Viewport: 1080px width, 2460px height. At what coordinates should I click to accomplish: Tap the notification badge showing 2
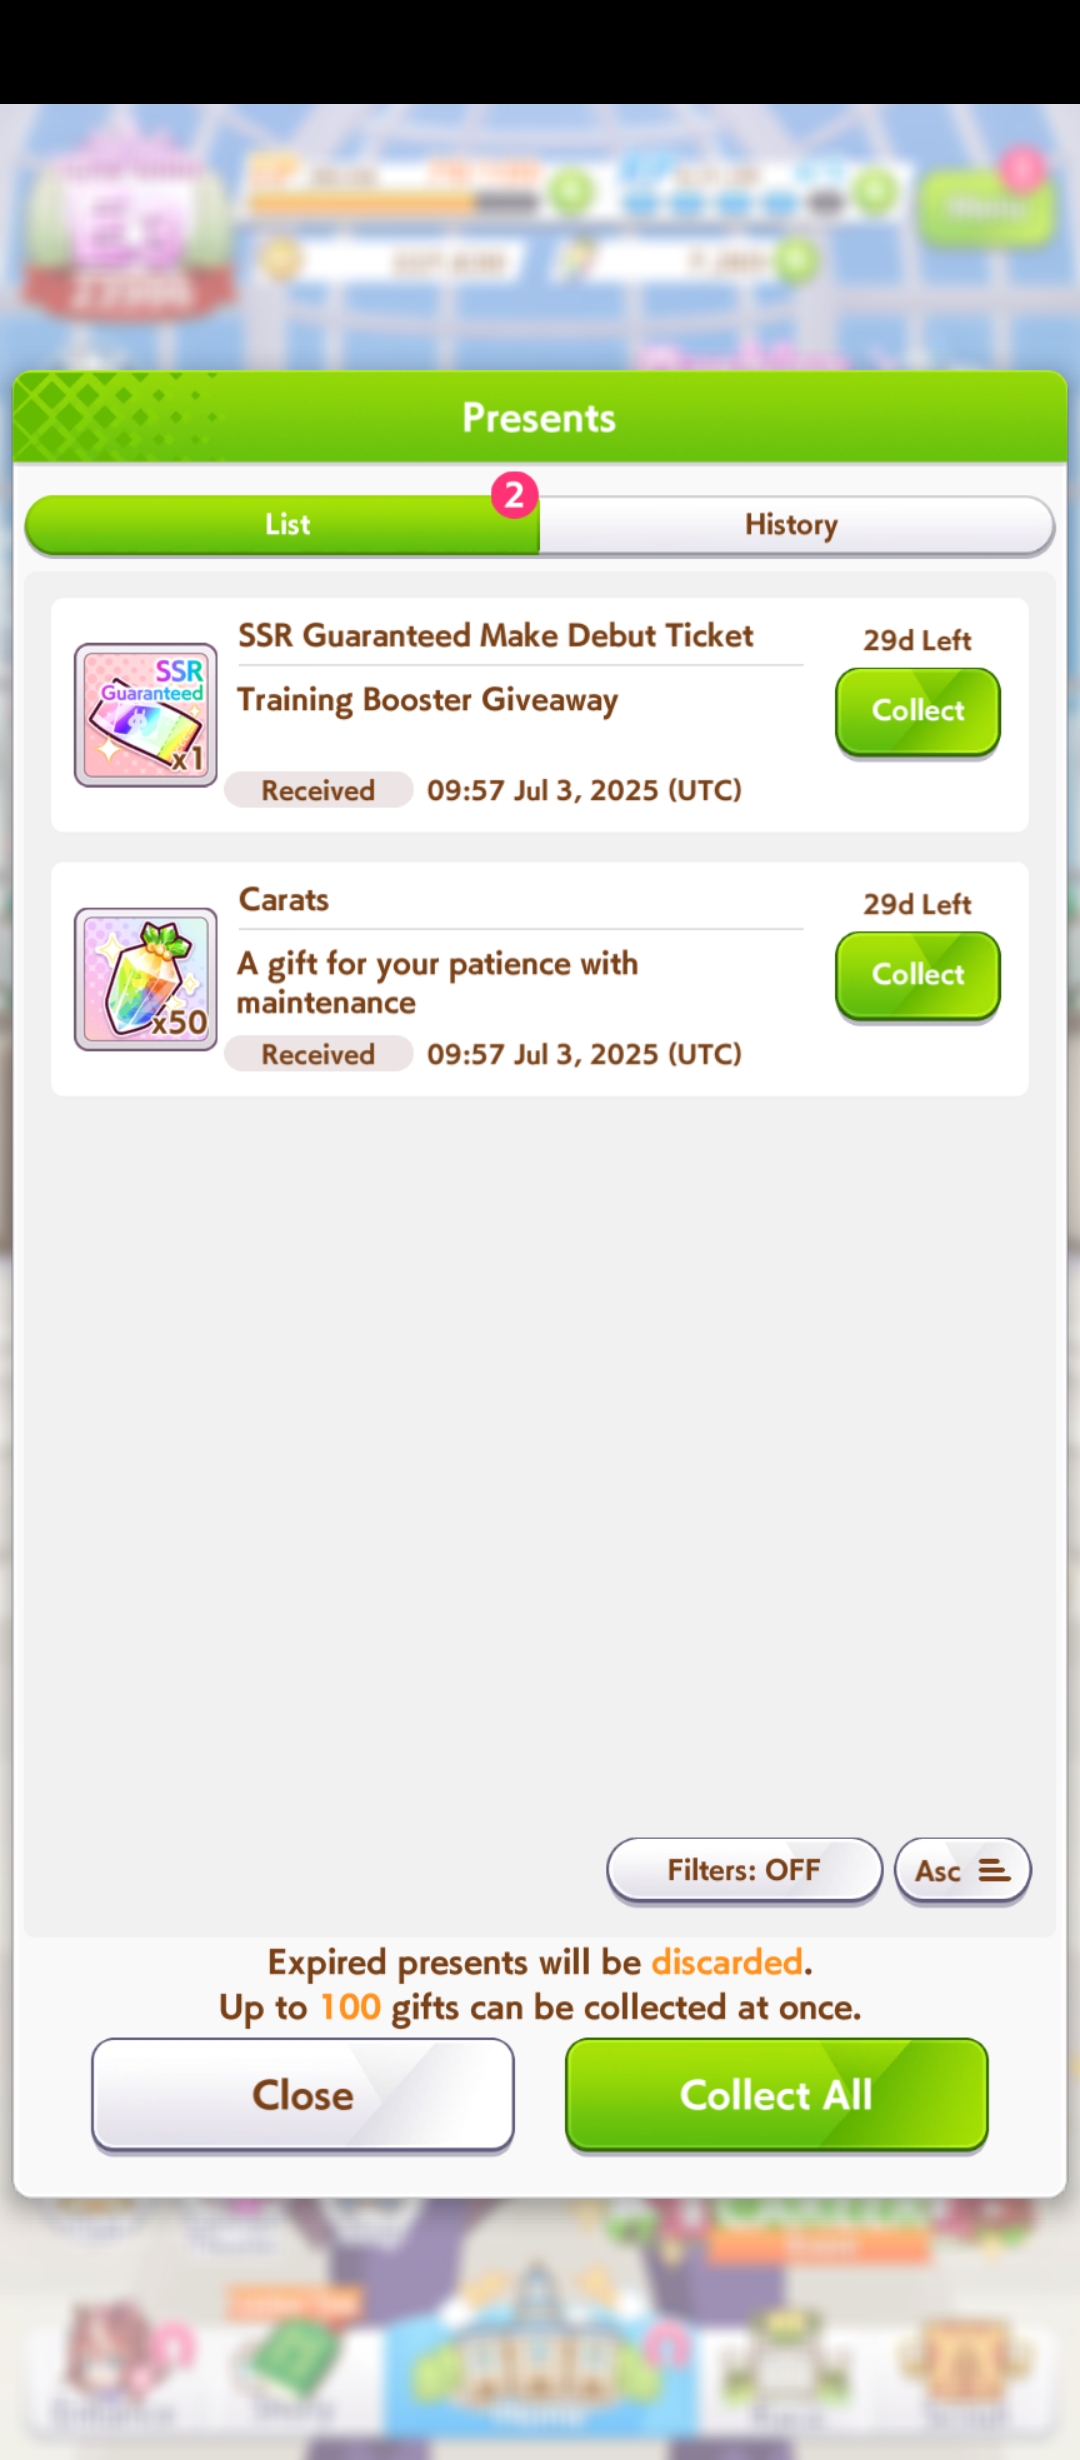(514, 495)
